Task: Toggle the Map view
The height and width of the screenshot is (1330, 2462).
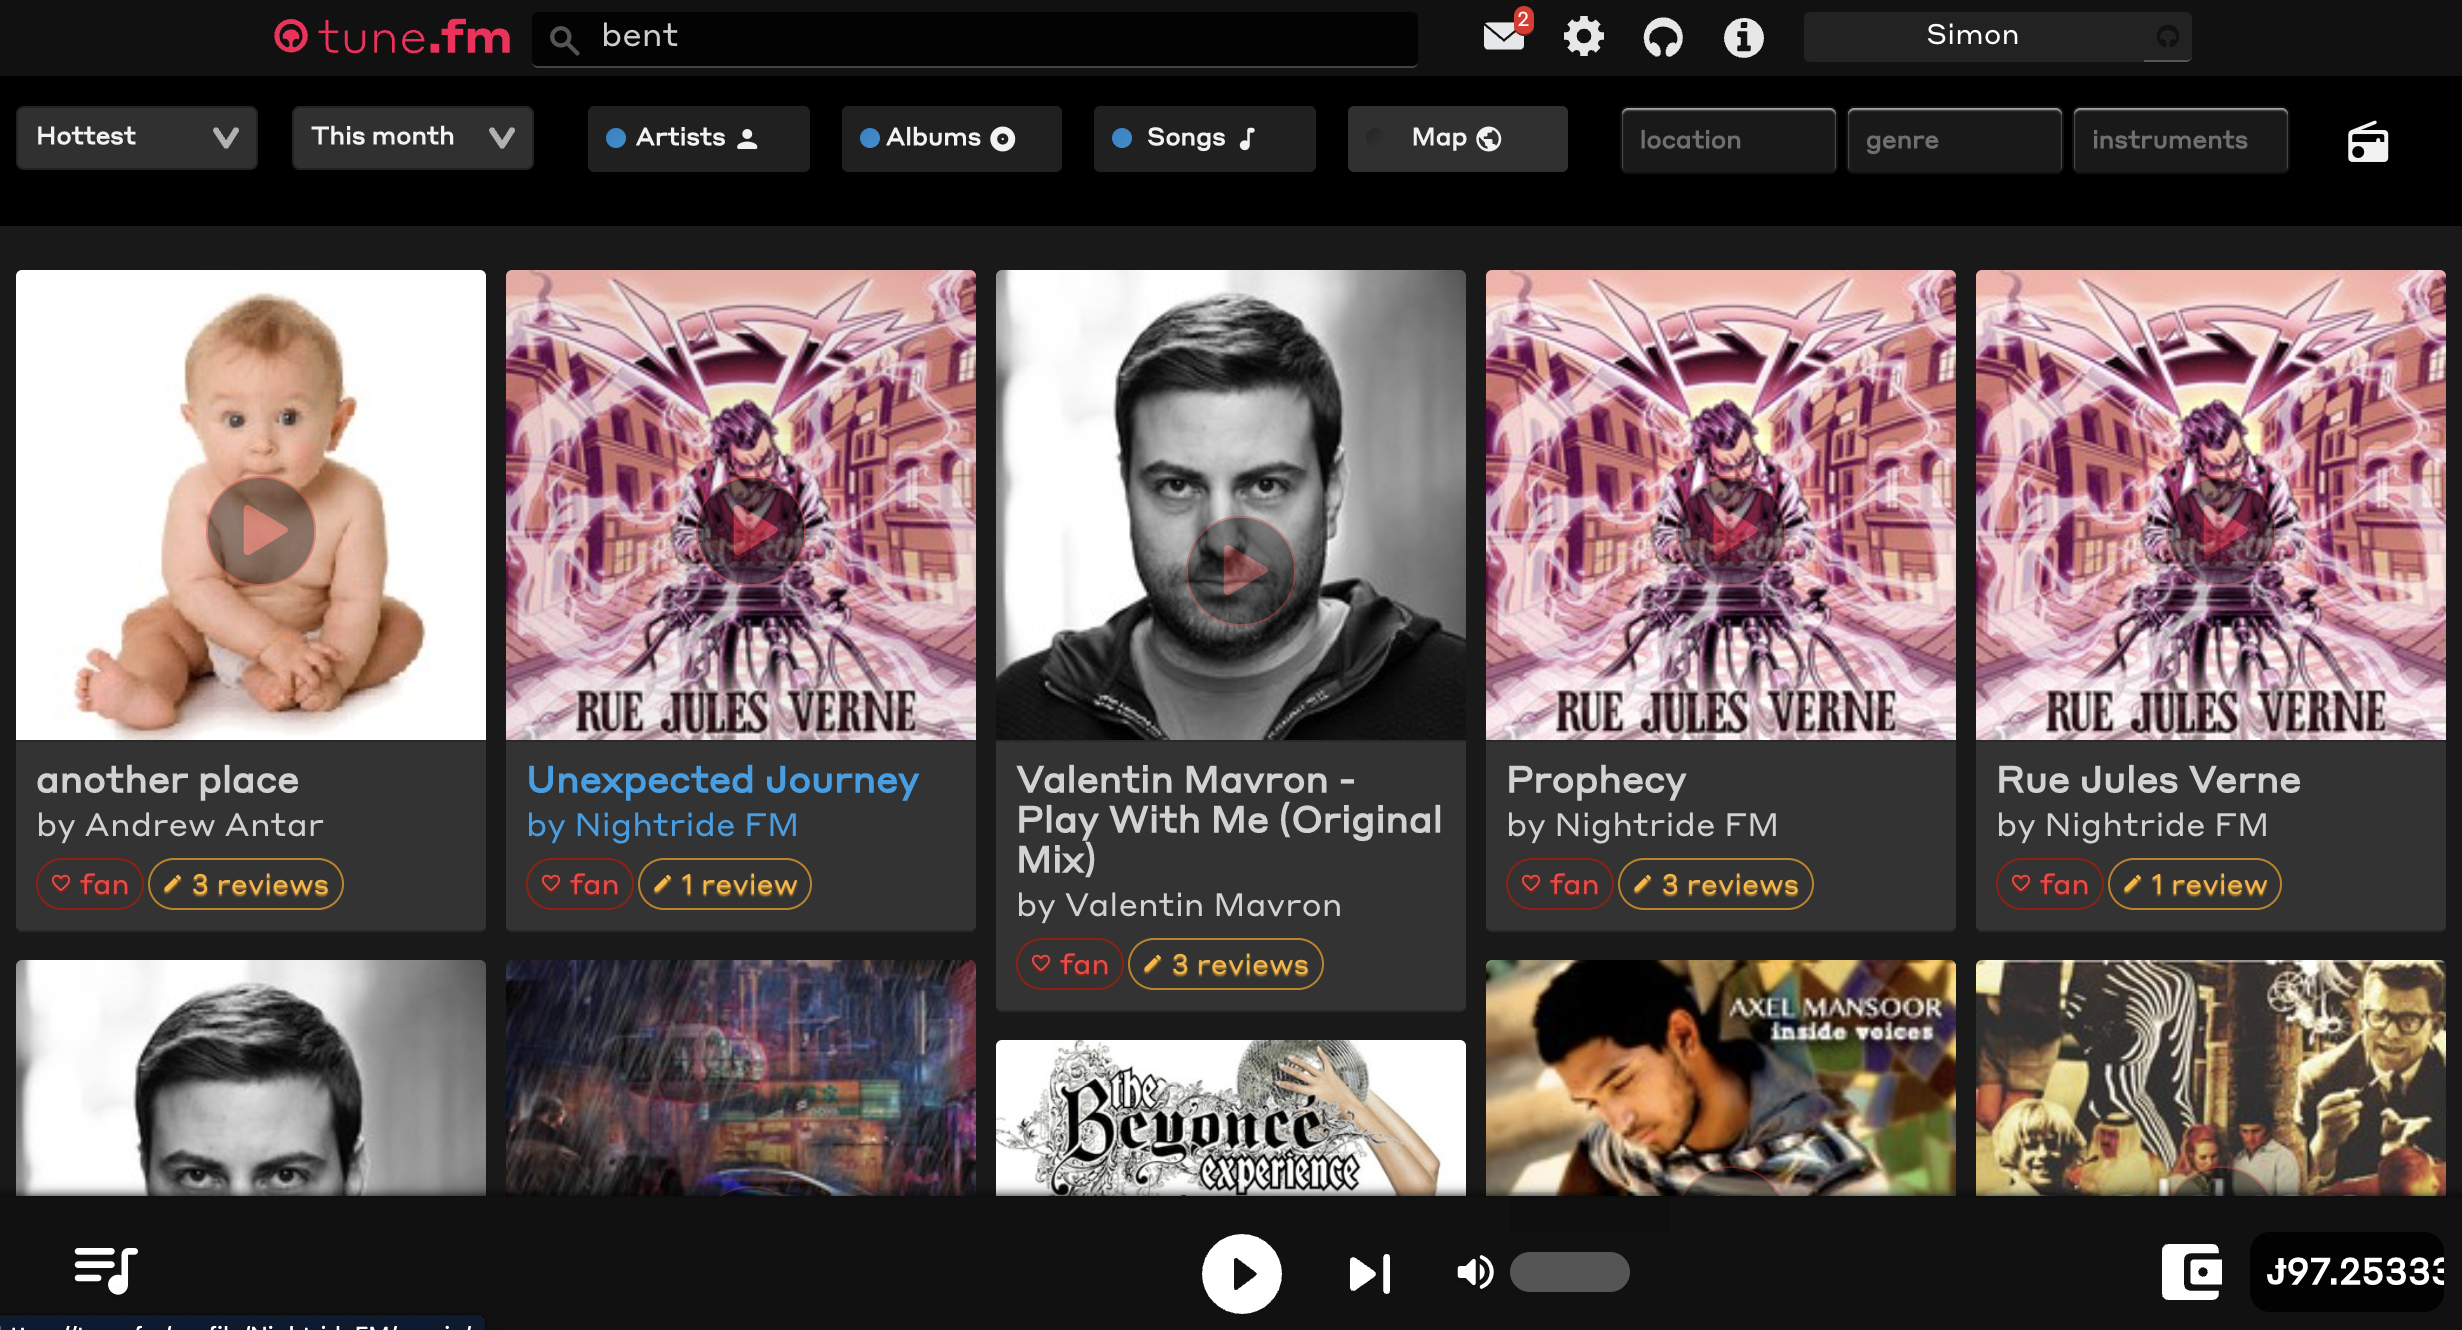Action: [1457, 138]
